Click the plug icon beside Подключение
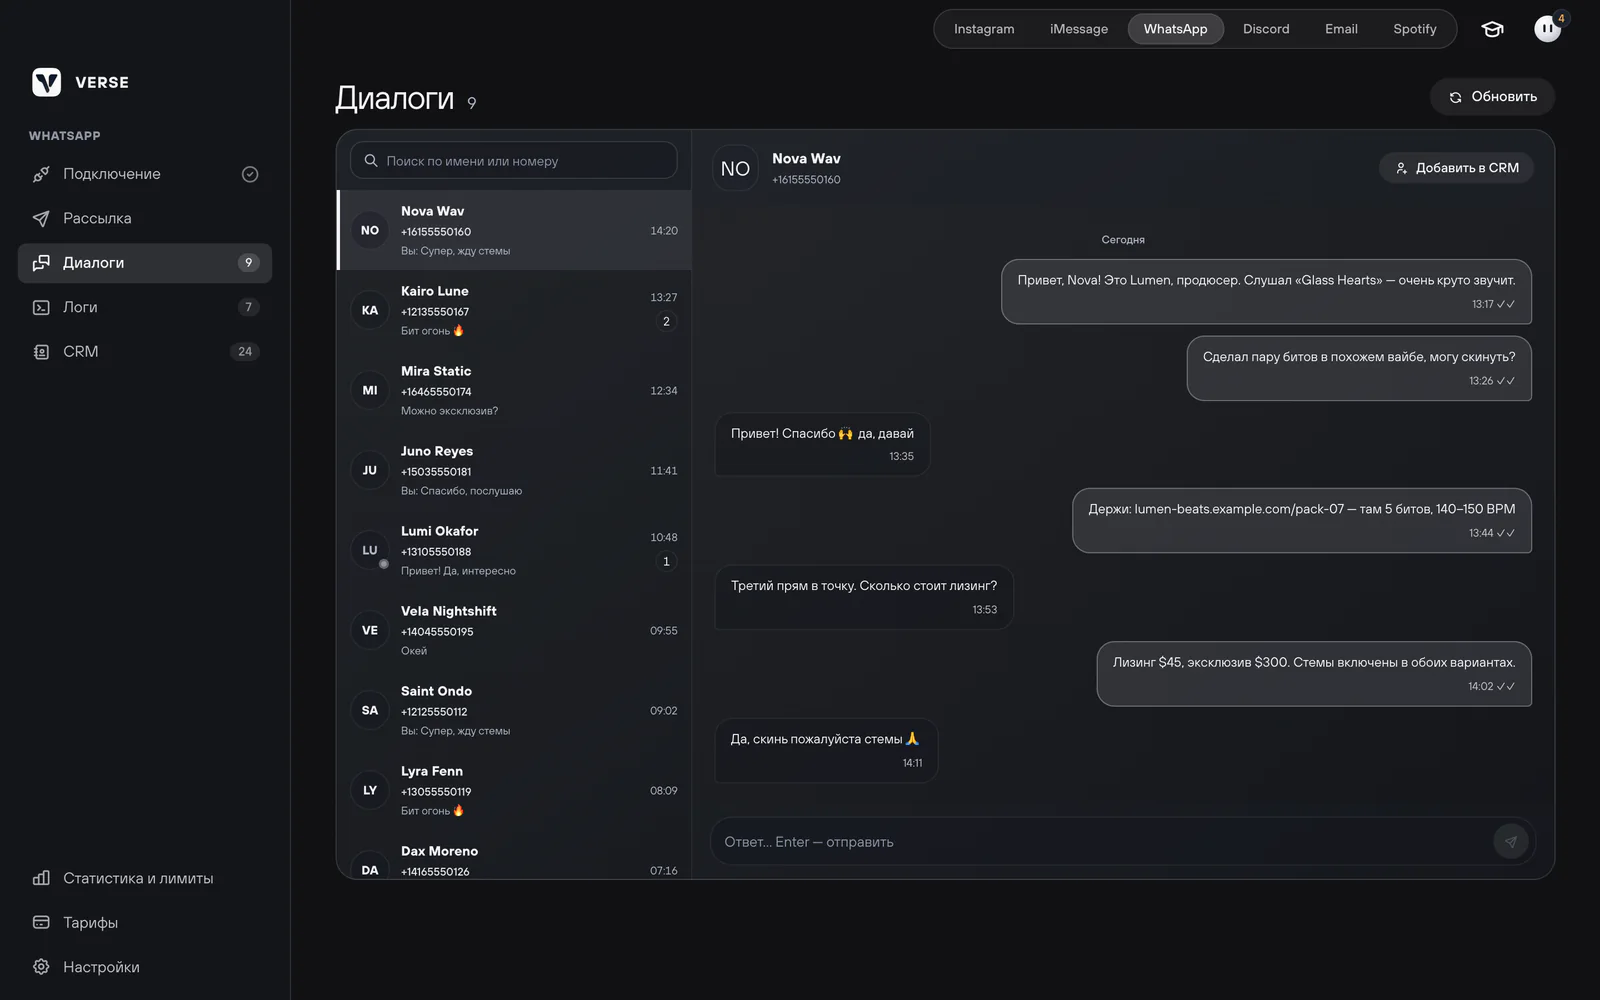The width and height of the screenshot is (1600, 1000). tap(41, 174)
